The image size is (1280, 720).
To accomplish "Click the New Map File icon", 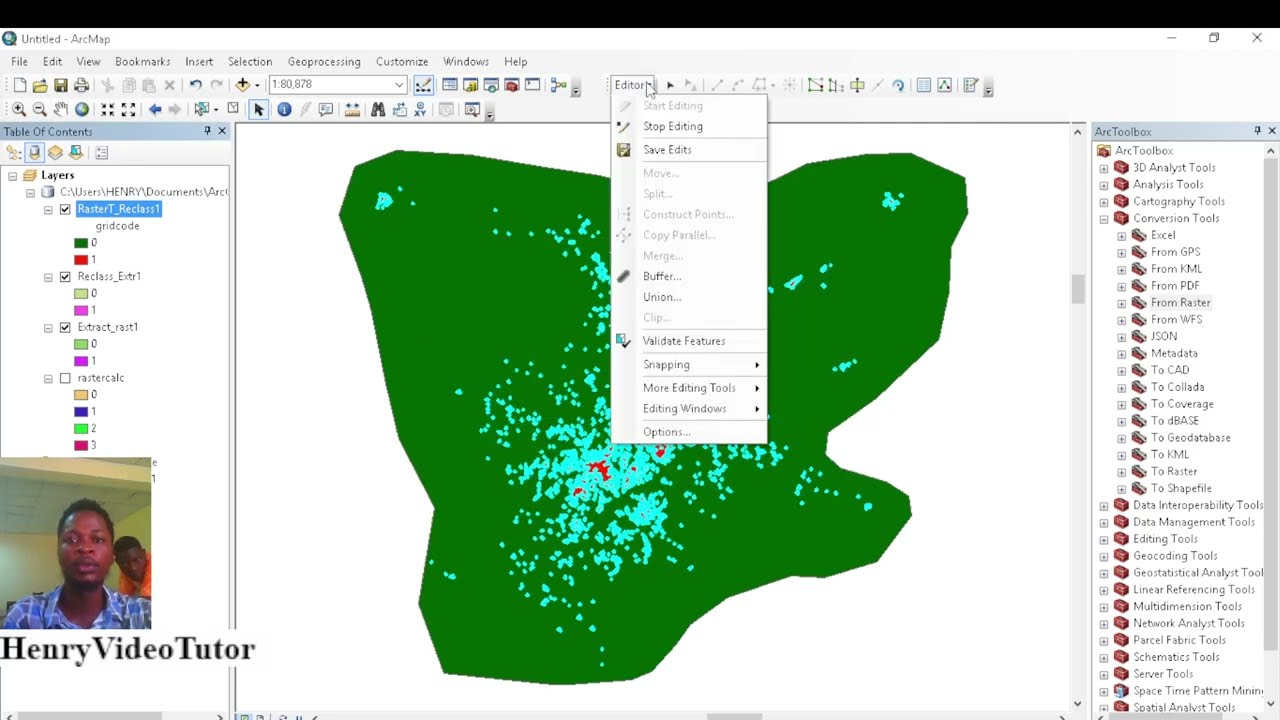I will tap(19, 86).
